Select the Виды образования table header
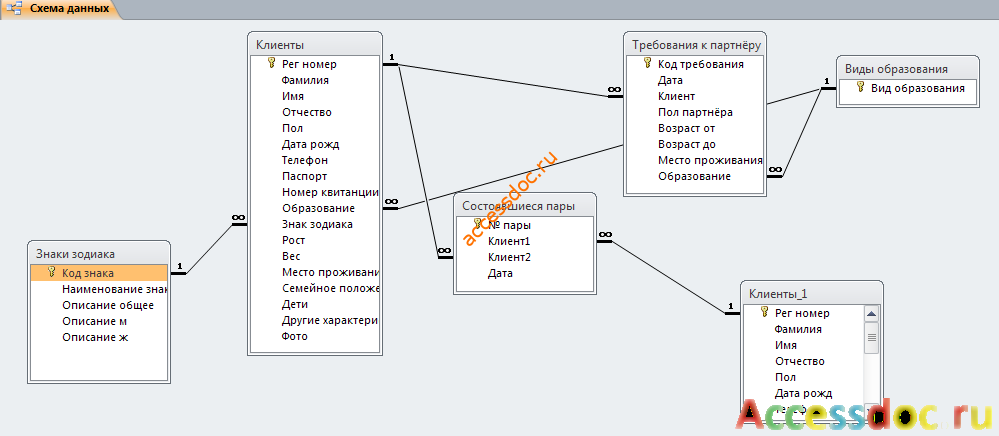This screenshot has width=999, height=436. click(908, 69)
